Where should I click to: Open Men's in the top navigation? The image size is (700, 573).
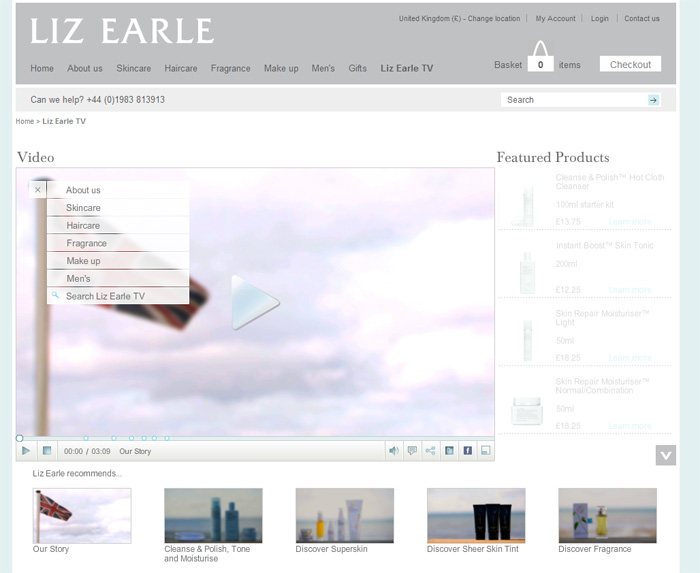point(323,68)
